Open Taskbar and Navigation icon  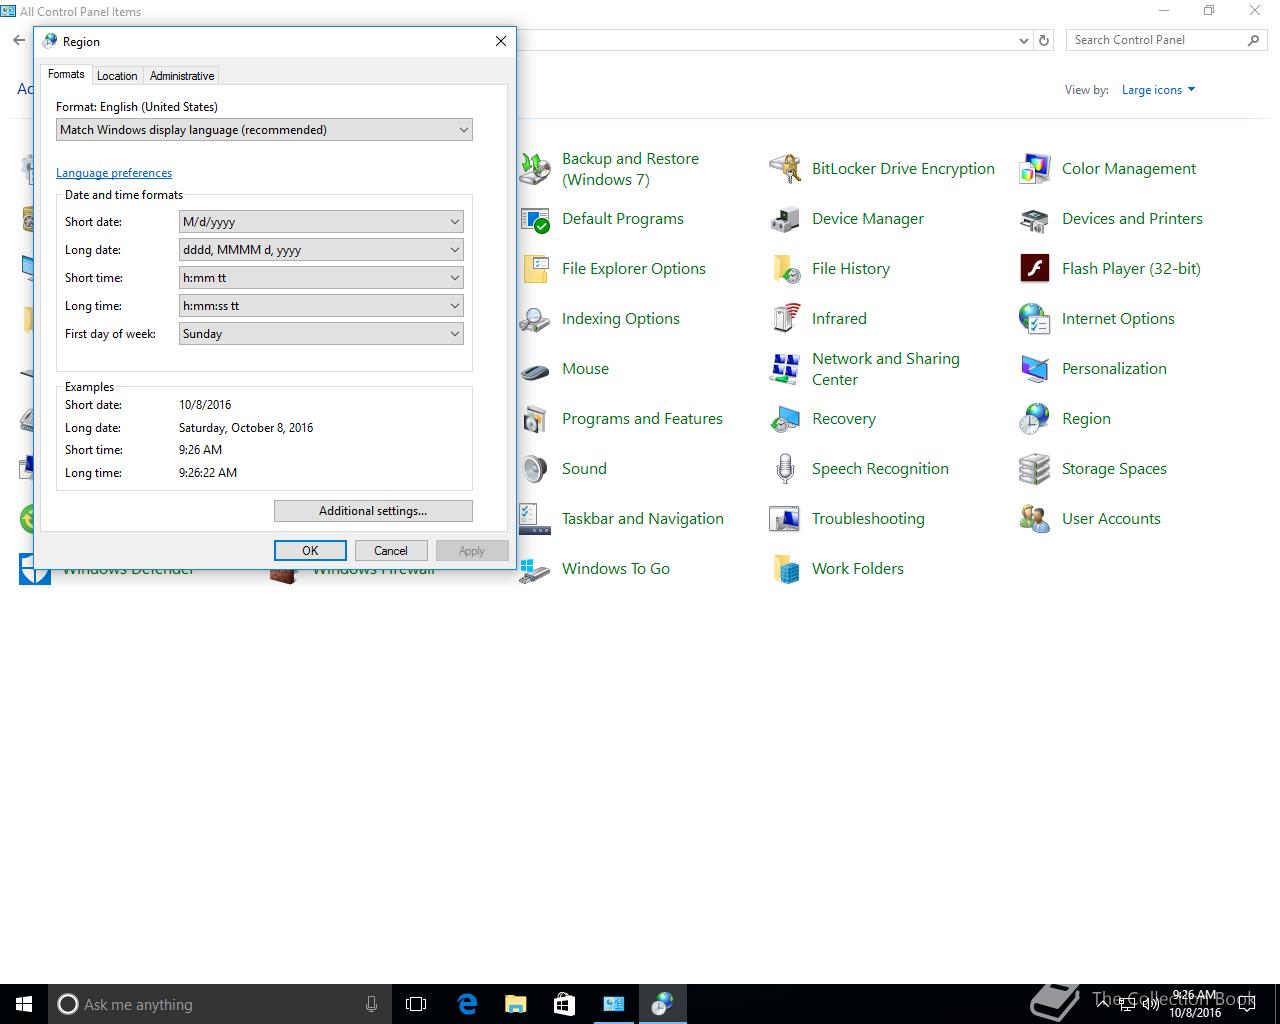point(535,519)
